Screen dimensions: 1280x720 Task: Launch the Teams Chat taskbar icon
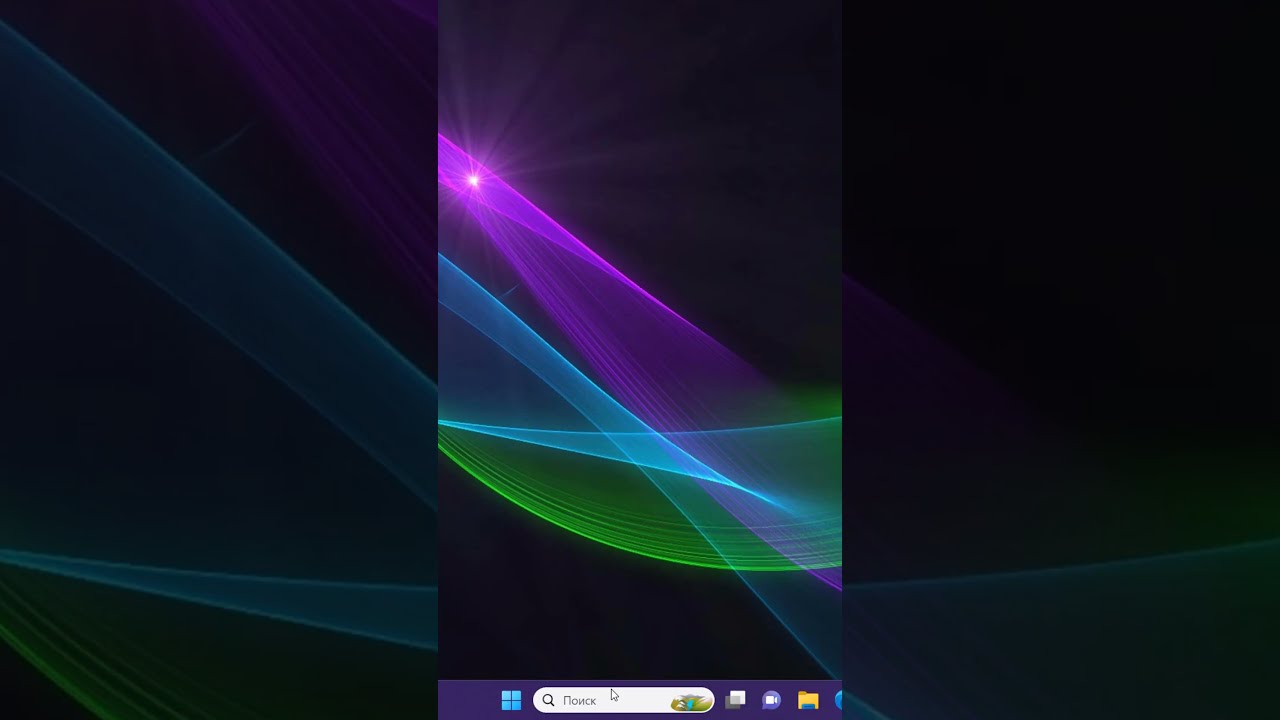pyautogui.click(x=771, y=700)
